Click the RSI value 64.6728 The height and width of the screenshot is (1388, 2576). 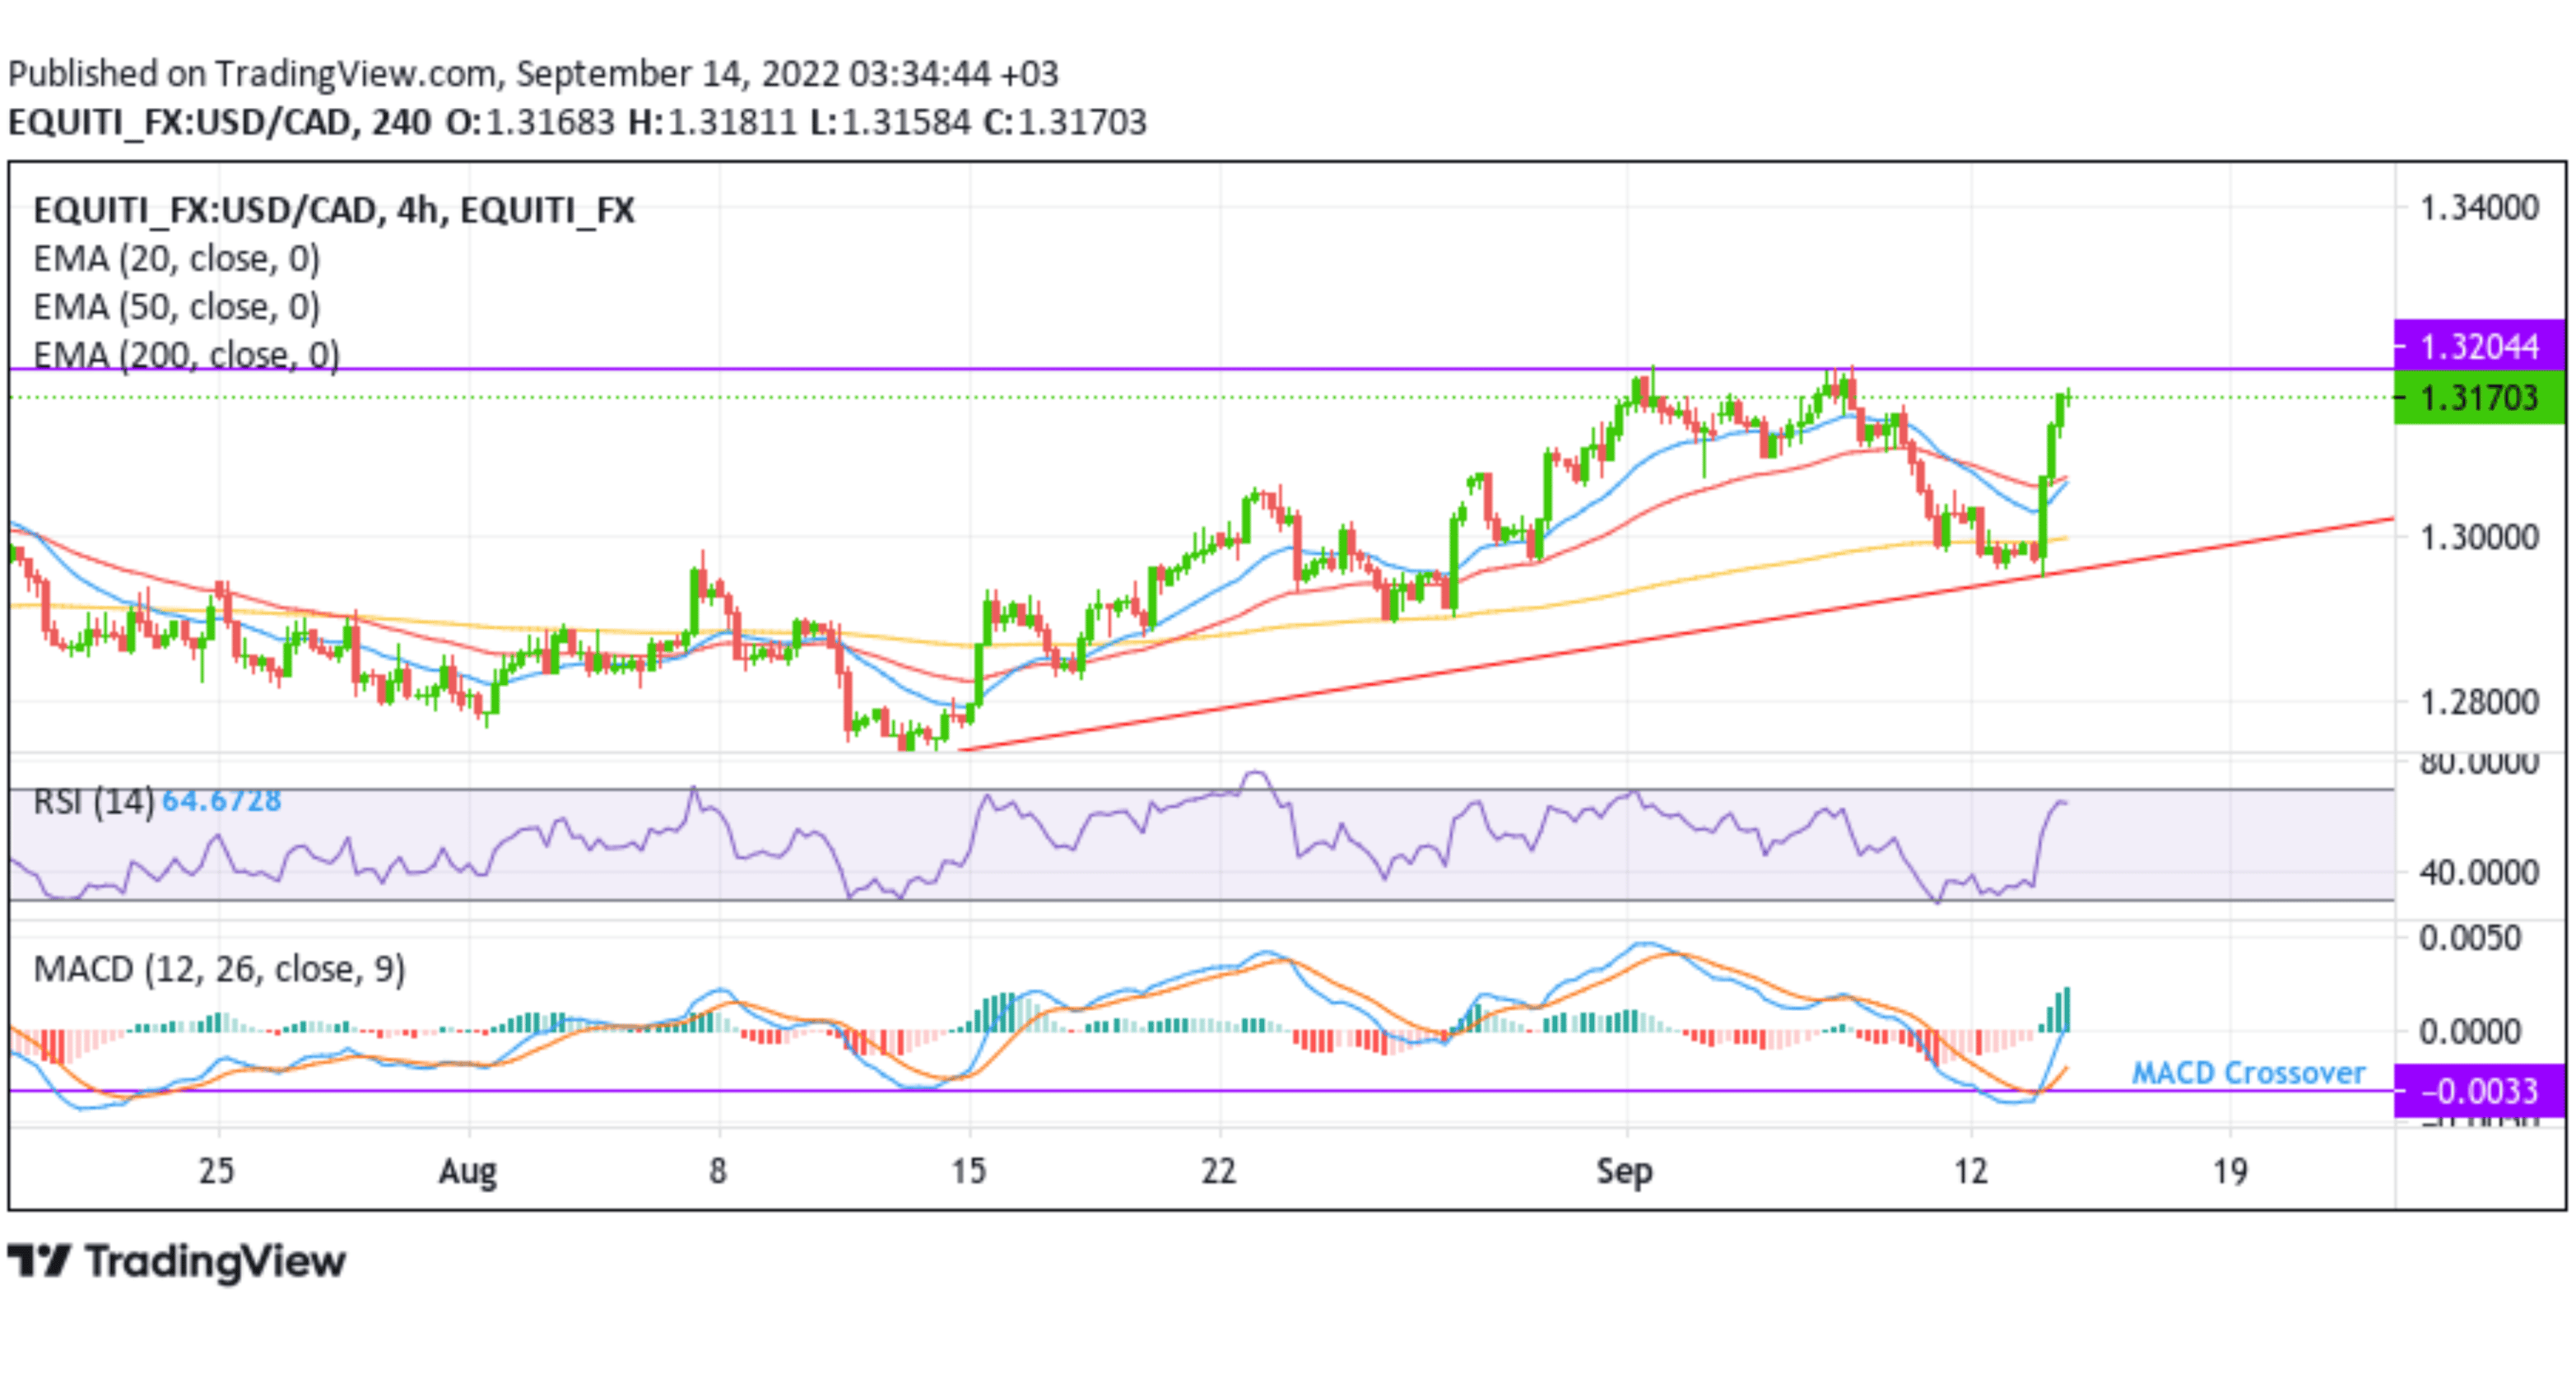point(221,801)
